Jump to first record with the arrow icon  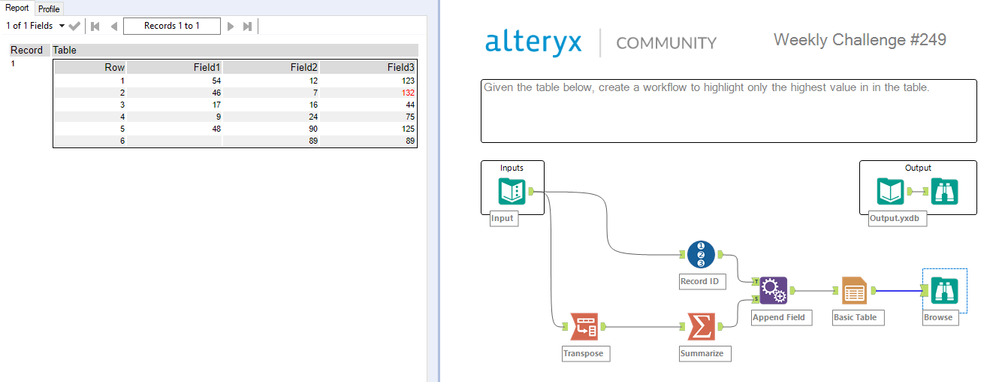(95, 26)
